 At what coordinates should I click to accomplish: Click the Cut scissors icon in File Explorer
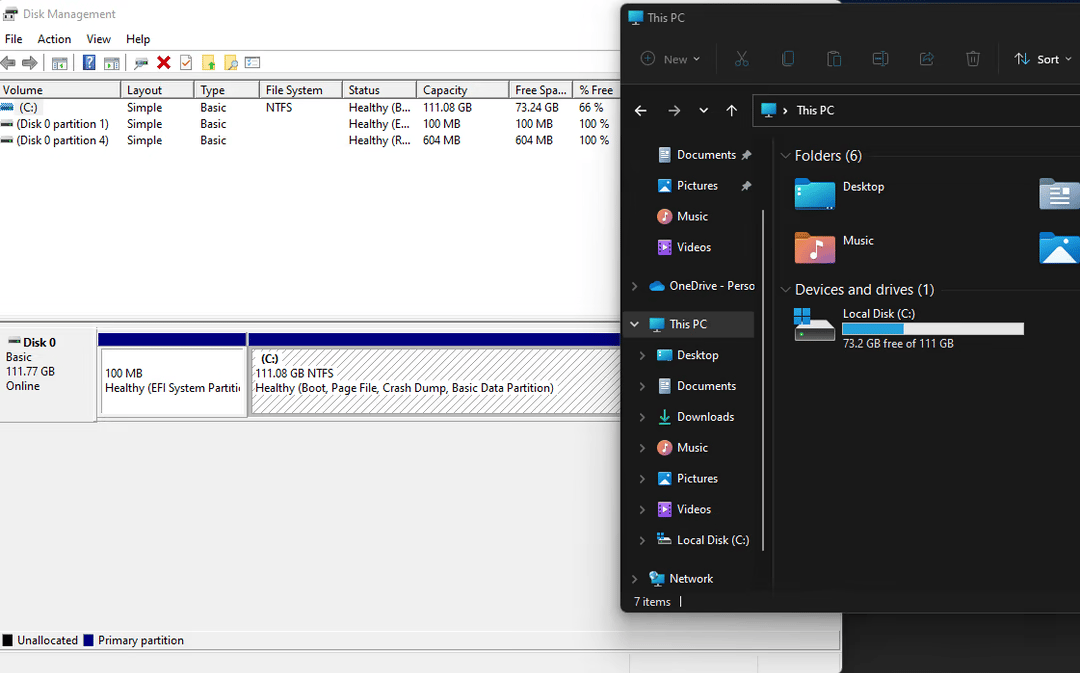(x=742, y=59)
